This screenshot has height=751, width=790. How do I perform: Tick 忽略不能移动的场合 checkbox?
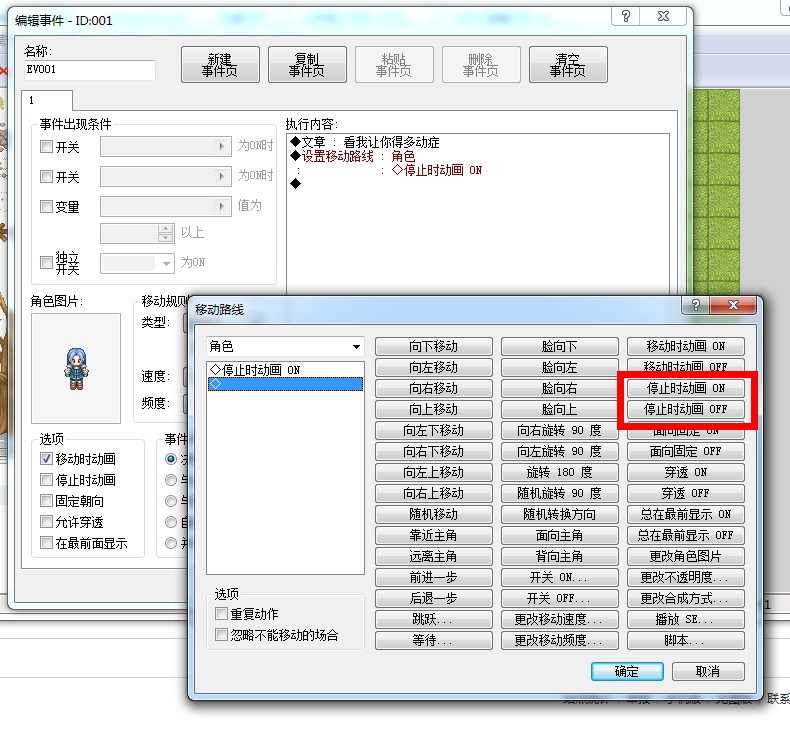click(221, 634)
